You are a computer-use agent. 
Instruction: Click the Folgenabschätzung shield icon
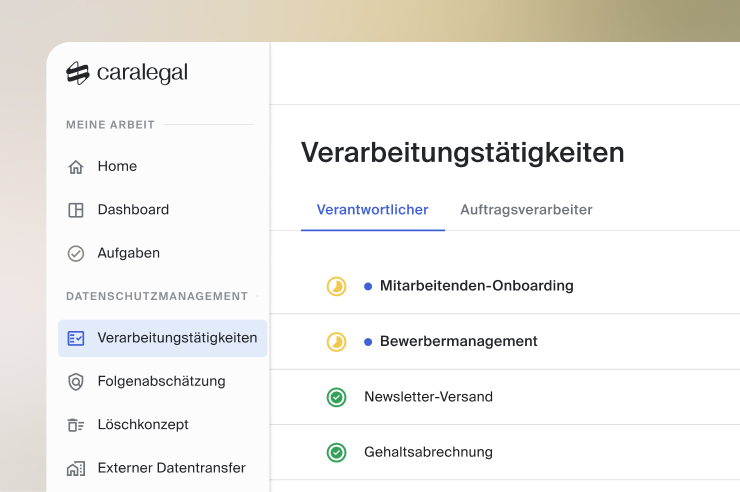[76, 382]
